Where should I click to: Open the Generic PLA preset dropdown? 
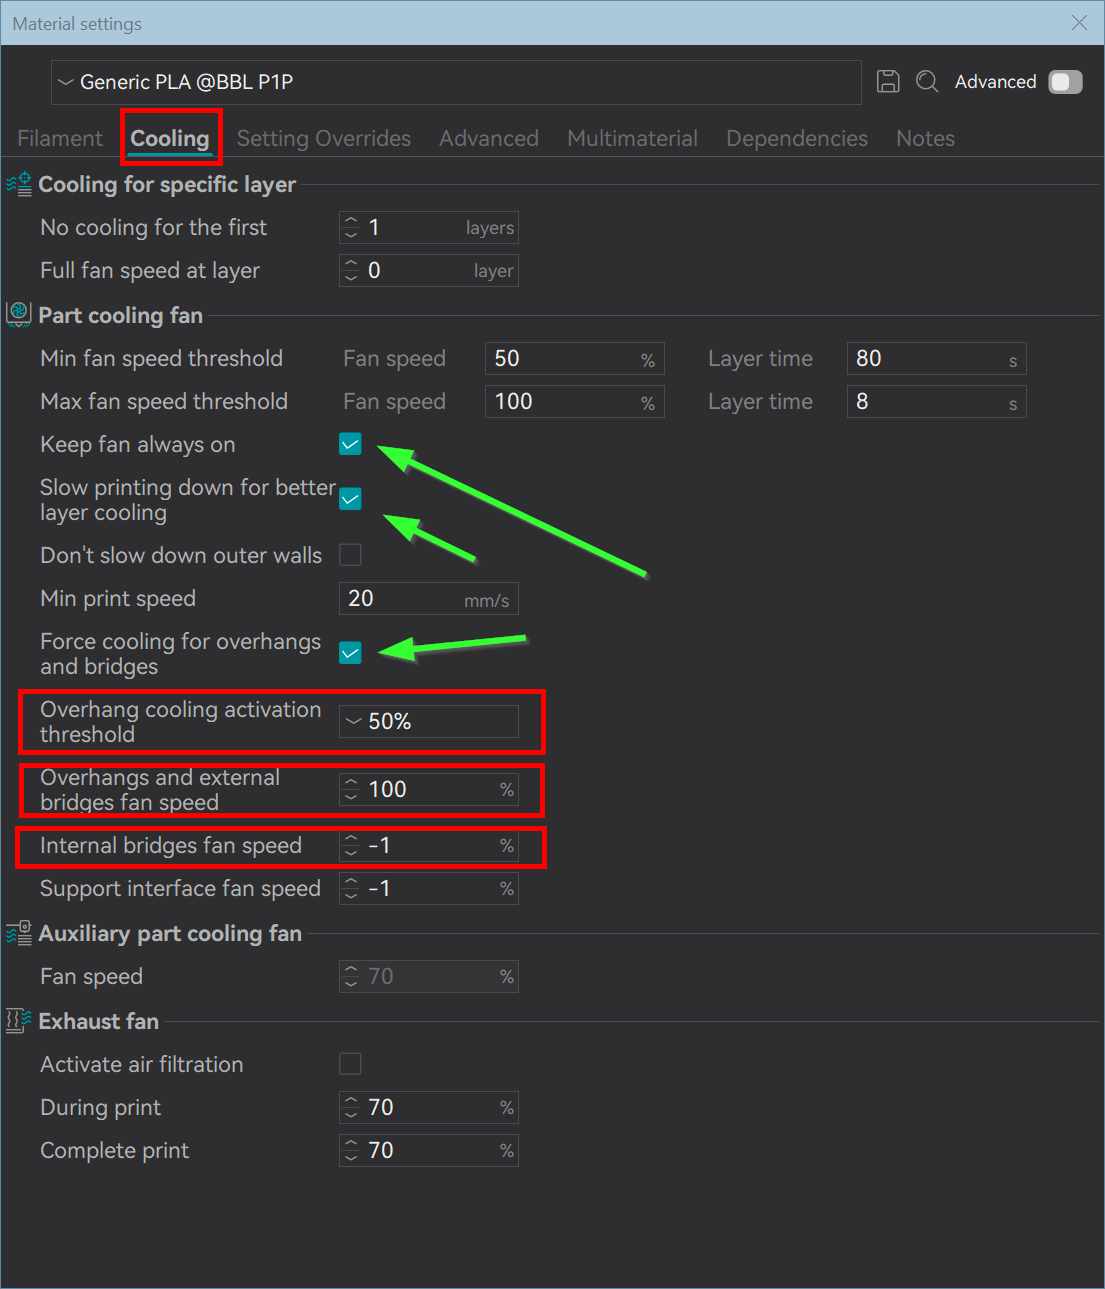[455, 82]
